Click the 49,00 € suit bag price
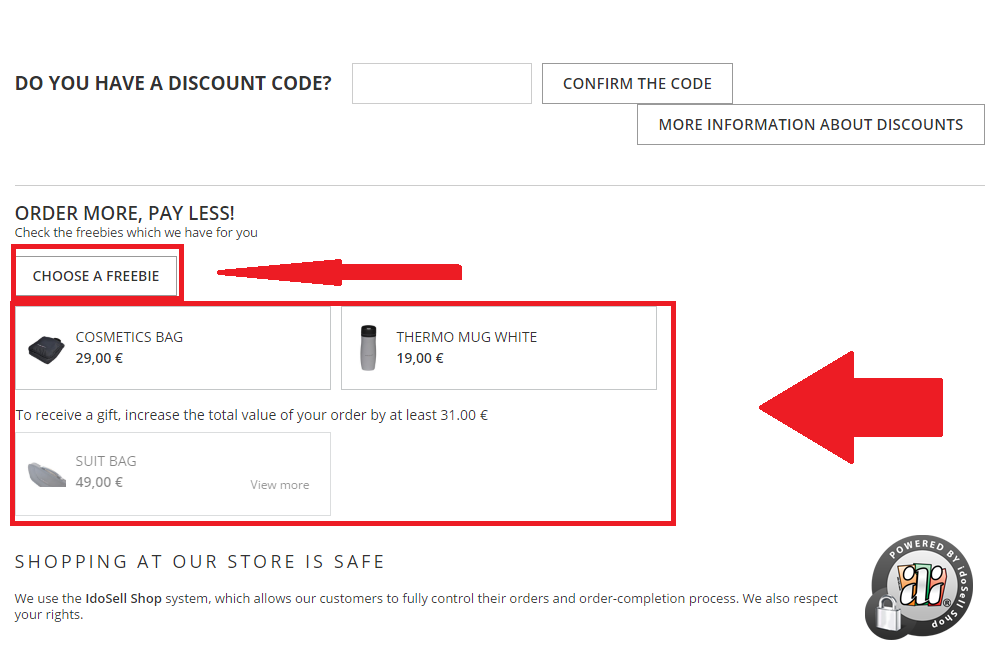 99,482
